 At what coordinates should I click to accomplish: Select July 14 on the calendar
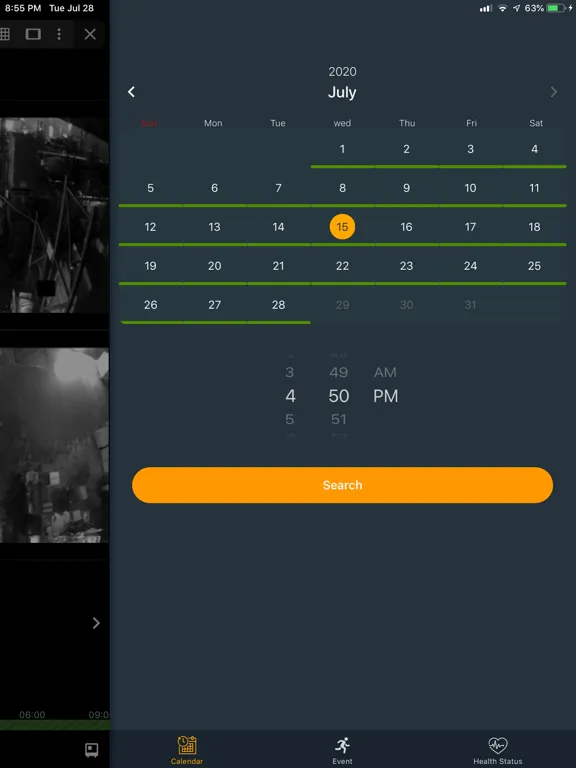[278, 227]
